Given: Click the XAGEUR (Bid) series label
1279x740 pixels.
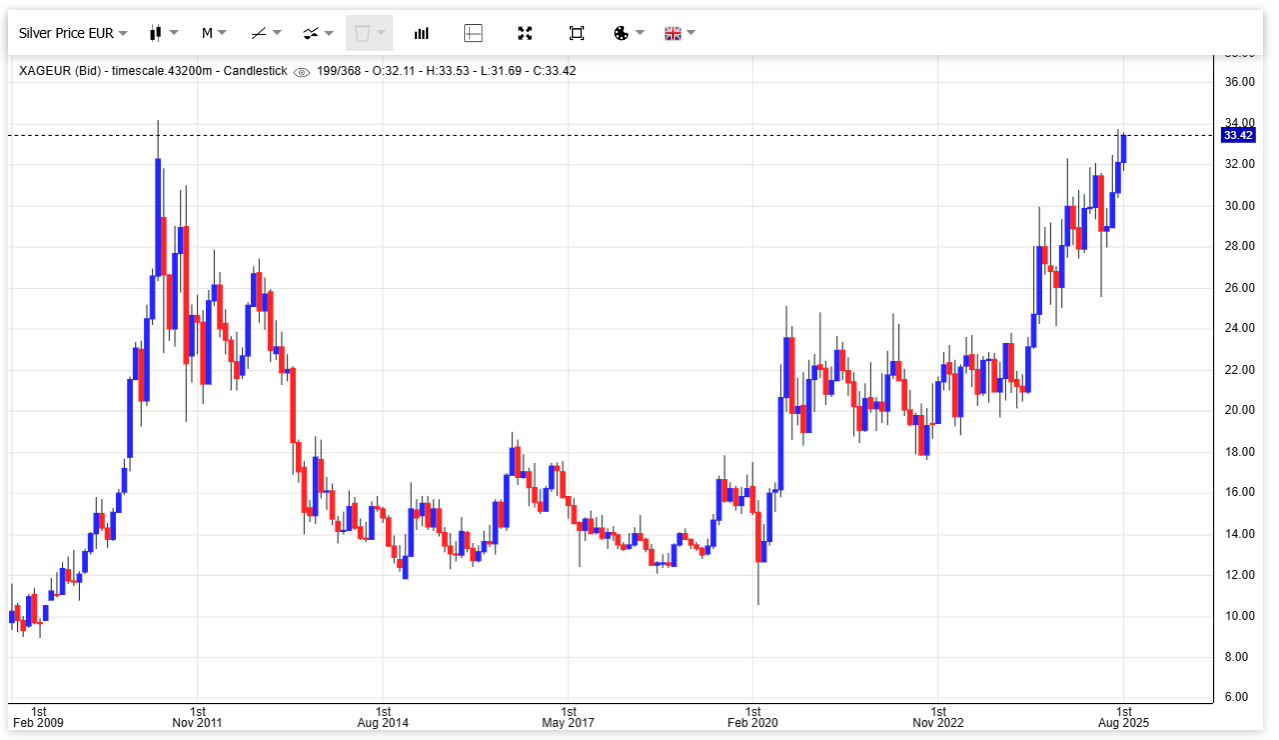Looking at the screenshot, I should click(62, 71).
